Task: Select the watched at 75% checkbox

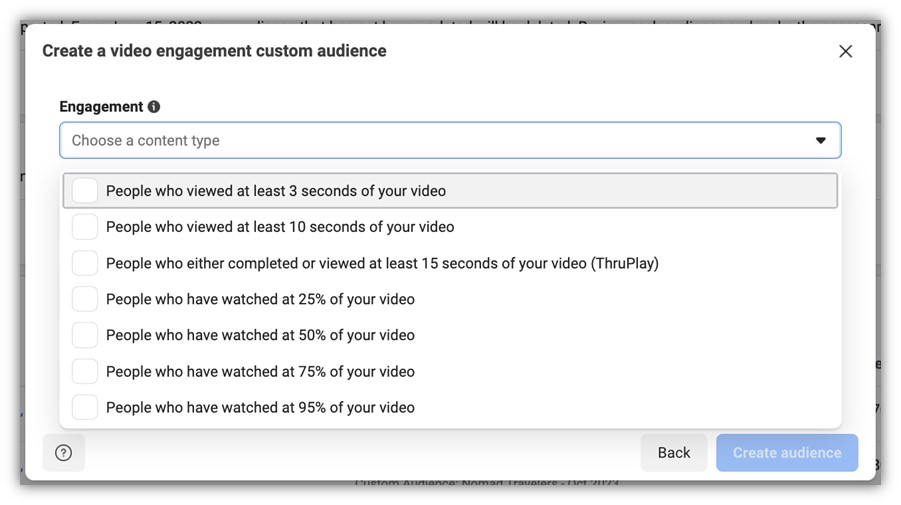Action: coord(85,371)
